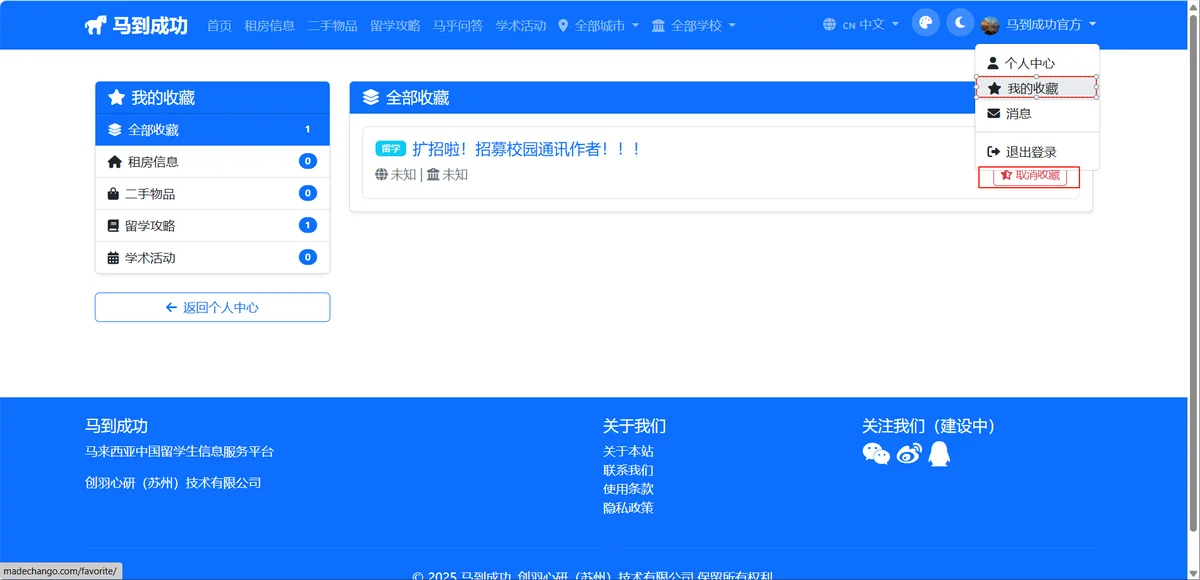Collapse the 马到成功官方 user menu

[1039, 25]
